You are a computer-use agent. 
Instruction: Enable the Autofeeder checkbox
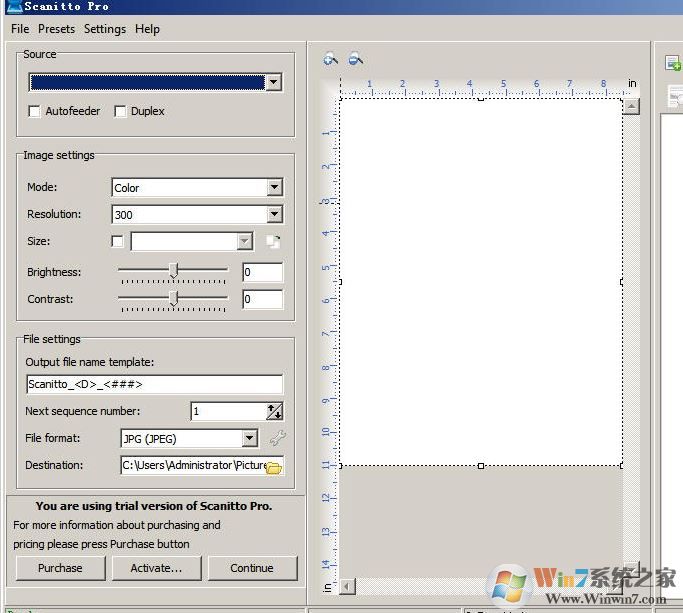pos(34,112)
